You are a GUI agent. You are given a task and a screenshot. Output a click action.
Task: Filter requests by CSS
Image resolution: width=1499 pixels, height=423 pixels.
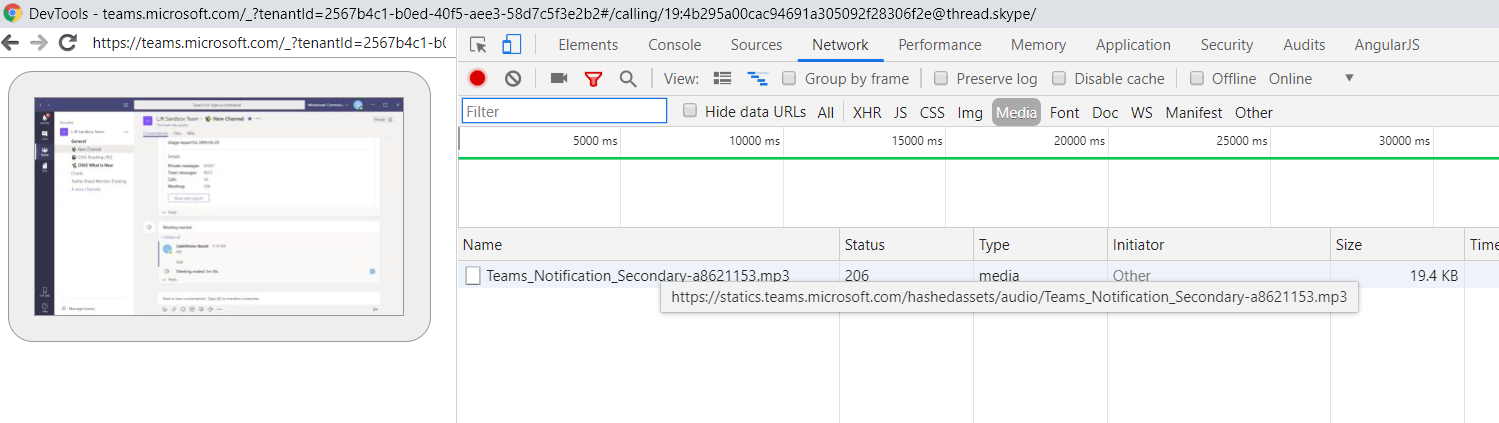click(932, 112)
